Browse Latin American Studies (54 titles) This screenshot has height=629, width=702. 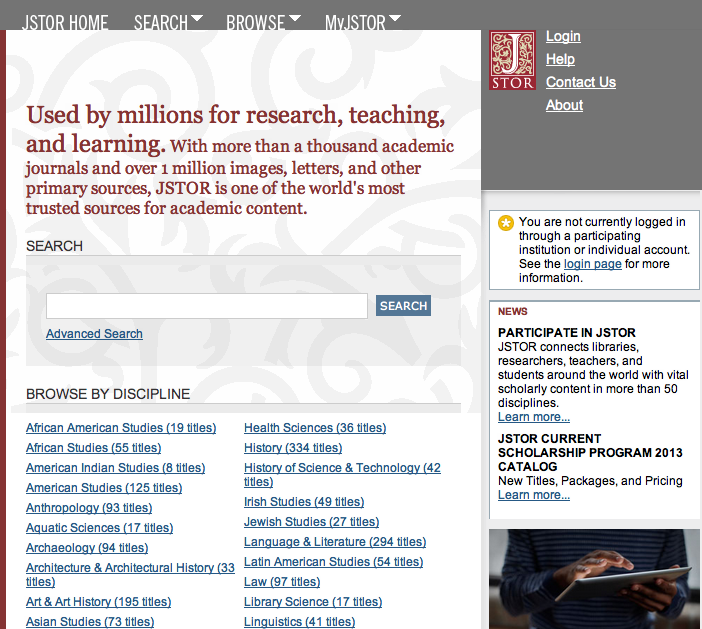tap(334, 562)
